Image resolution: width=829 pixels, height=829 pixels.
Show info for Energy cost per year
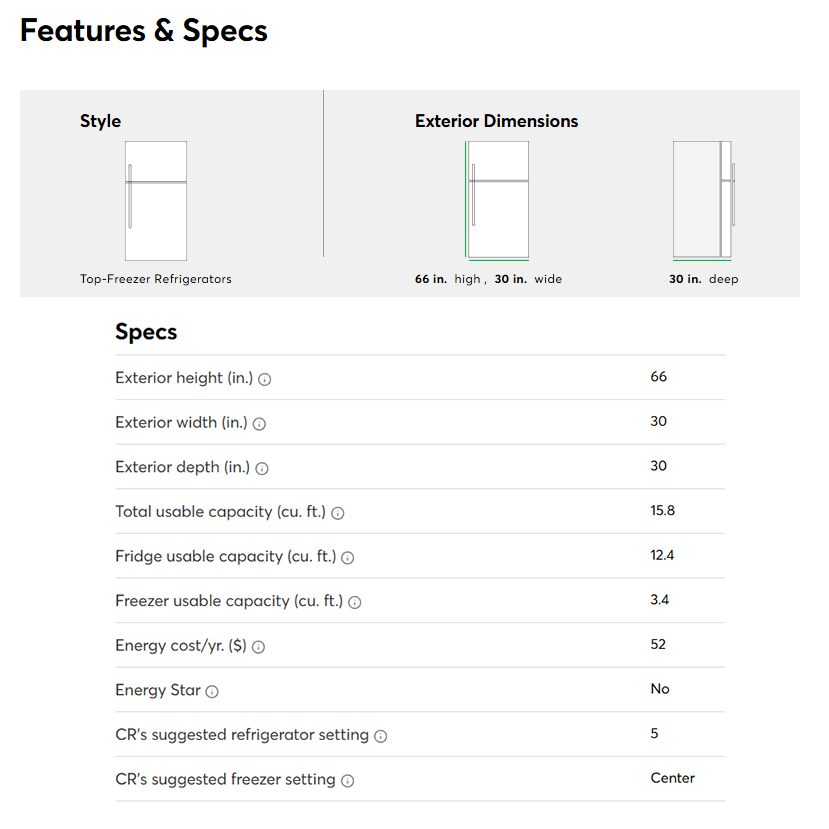[x=258, y=647]
